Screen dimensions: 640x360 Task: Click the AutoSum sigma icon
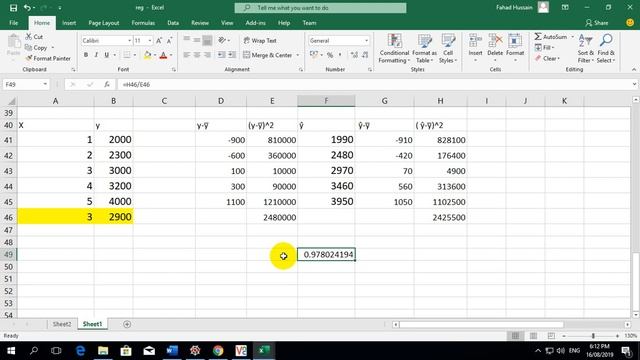tap(538, 37)
